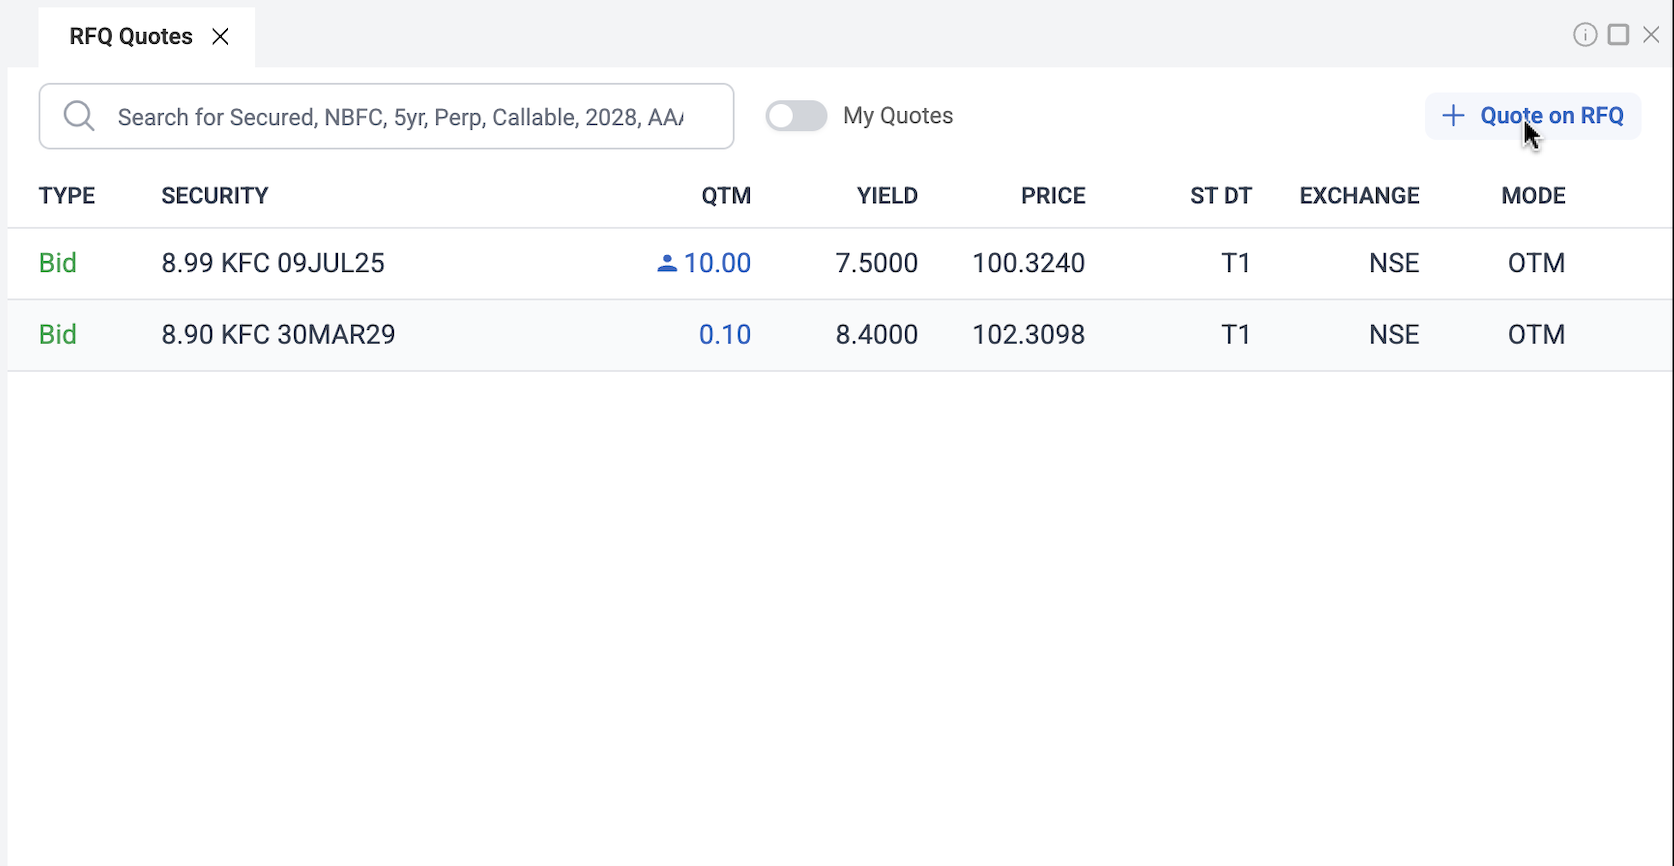The image size is (1674, 866).
Task: Close the panel with the top-right X
Action: pyautogui.click(x=1651, y=35)
